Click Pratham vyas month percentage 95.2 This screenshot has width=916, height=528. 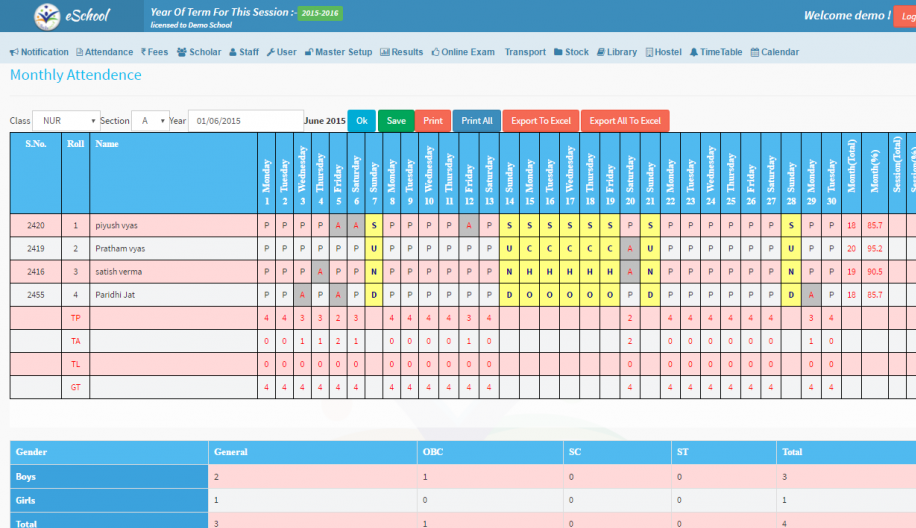click(875, 248)
